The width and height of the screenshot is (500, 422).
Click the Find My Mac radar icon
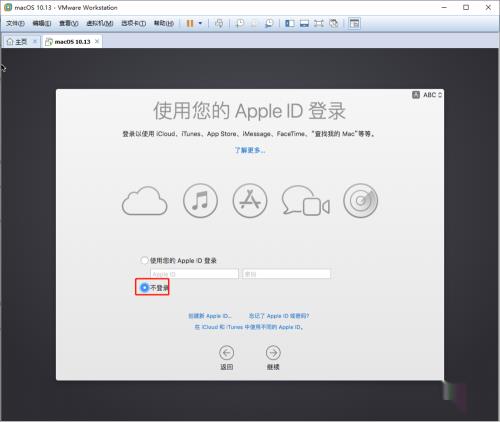[361, 201]
